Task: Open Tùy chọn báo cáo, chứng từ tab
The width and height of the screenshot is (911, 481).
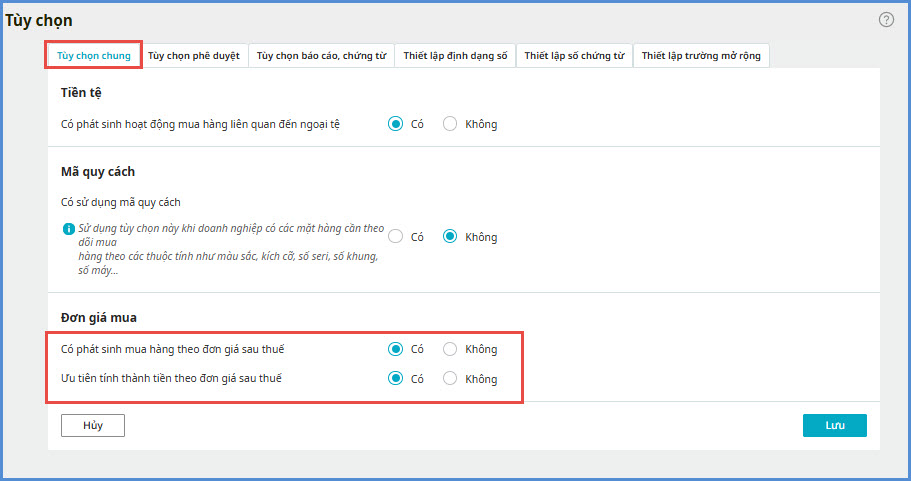Action: (321, 56)
